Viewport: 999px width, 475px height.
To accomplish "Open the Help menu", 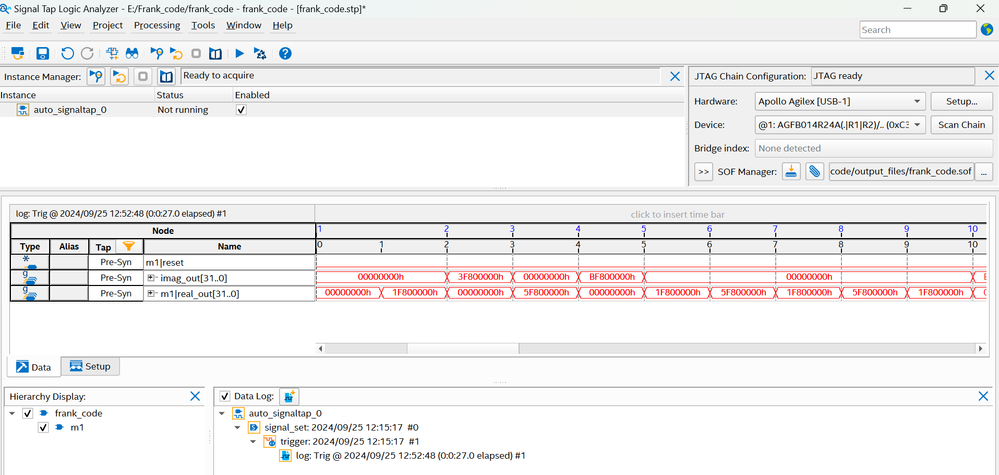I will tap(282, 25).
